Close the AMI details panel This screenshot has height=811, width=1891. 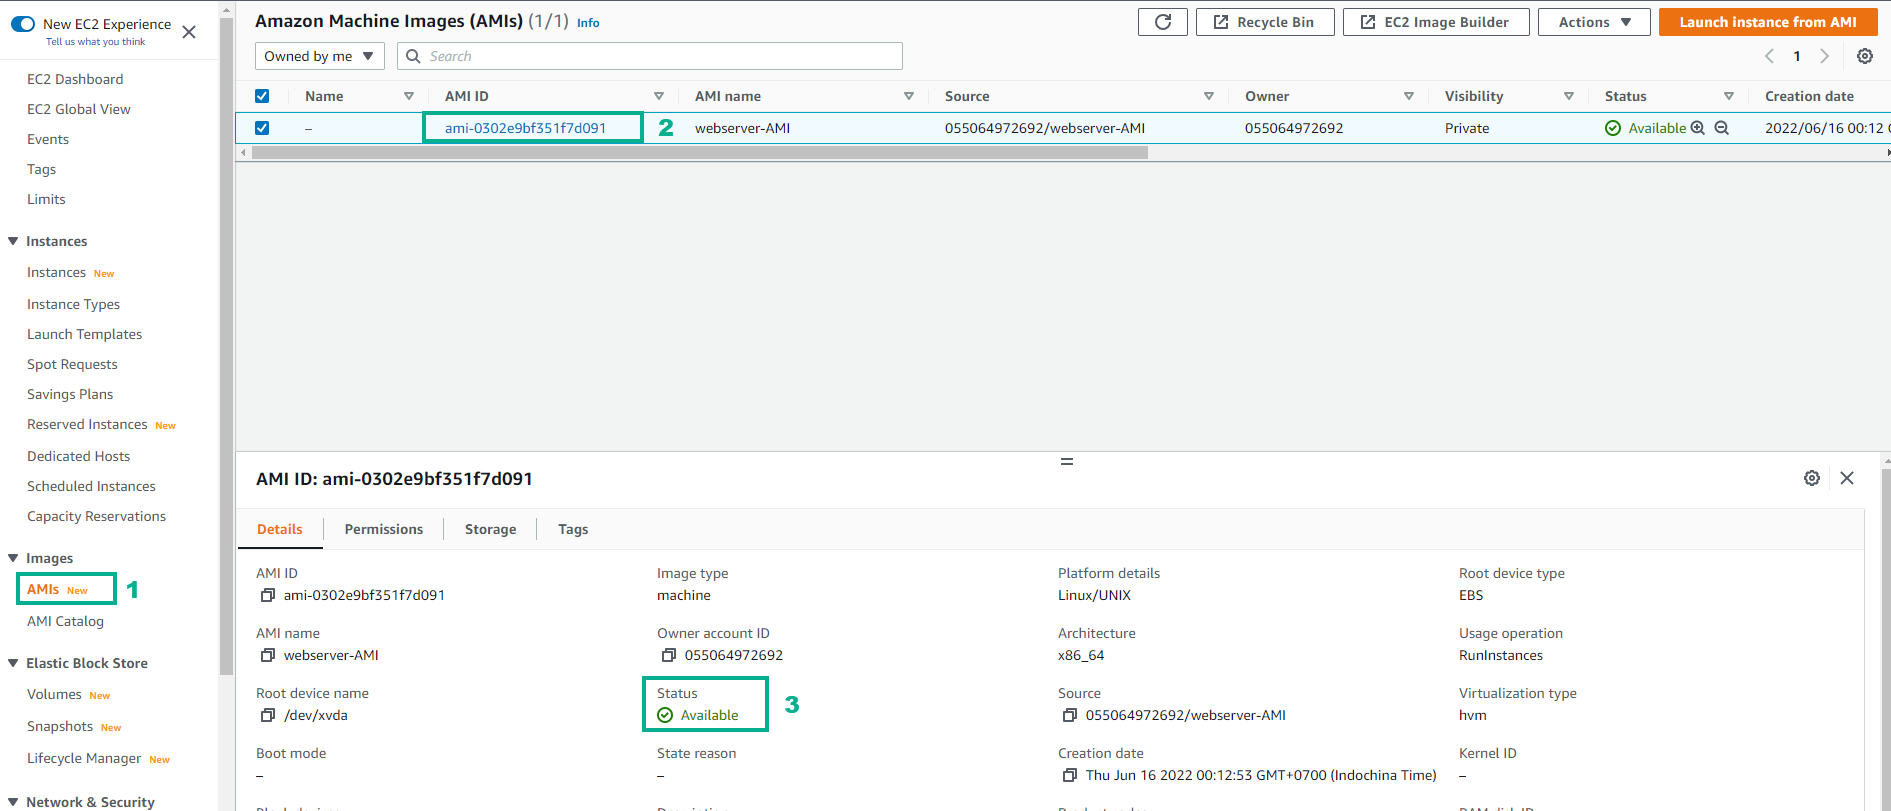point(1847,478)
